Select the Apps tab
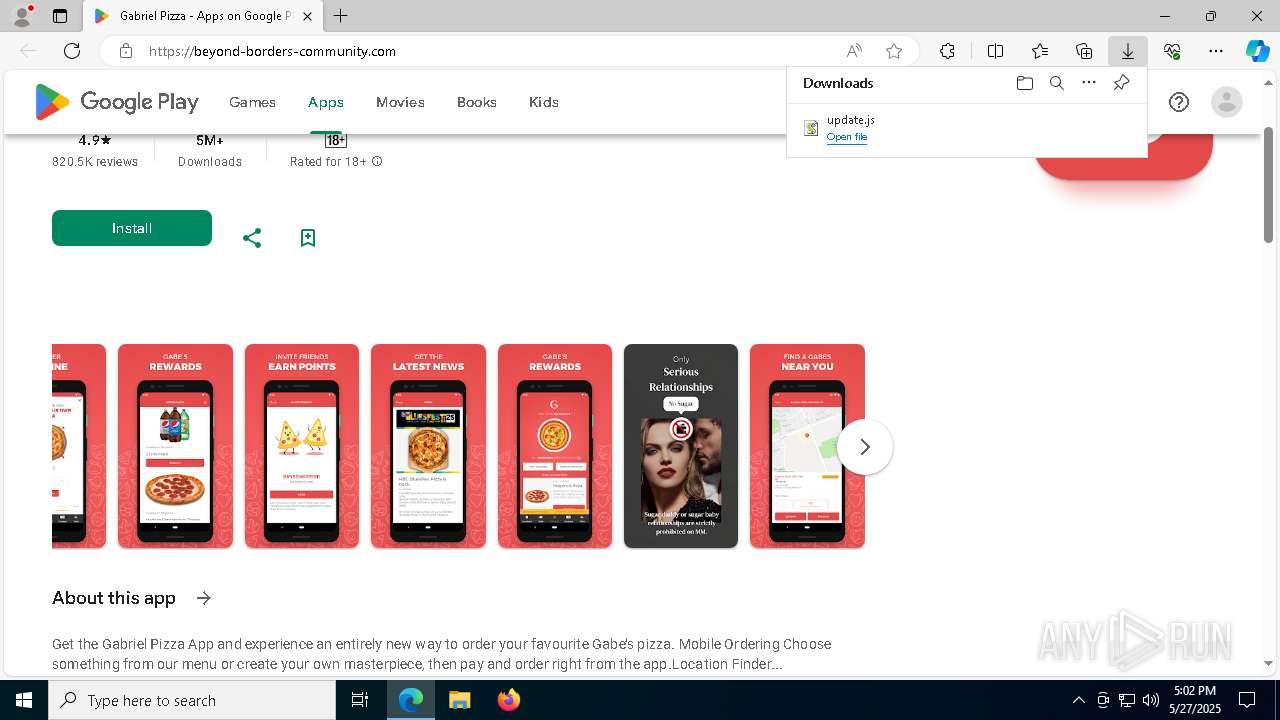This screenshot has height=720, width=1280. tap(326, 102)
